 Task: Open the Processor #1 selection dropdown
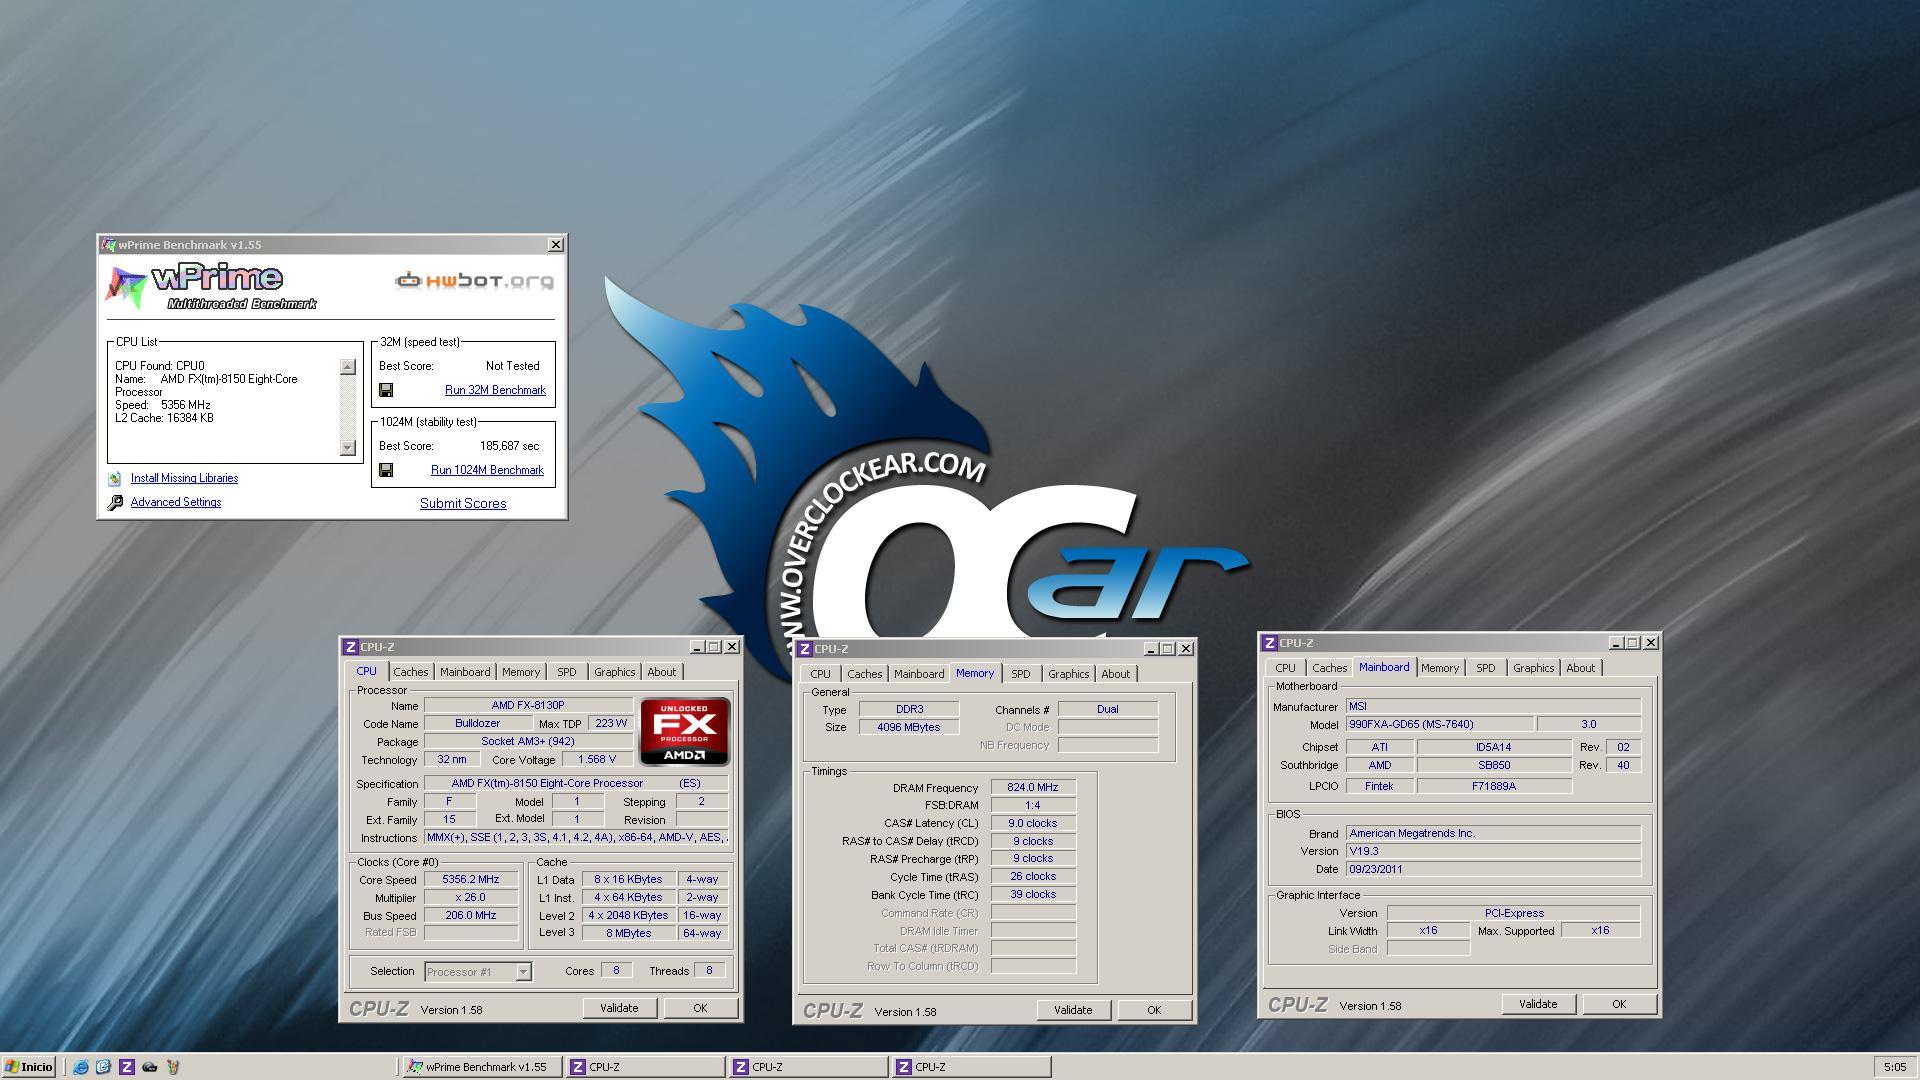pyautogui.click(x=523, y=972)
